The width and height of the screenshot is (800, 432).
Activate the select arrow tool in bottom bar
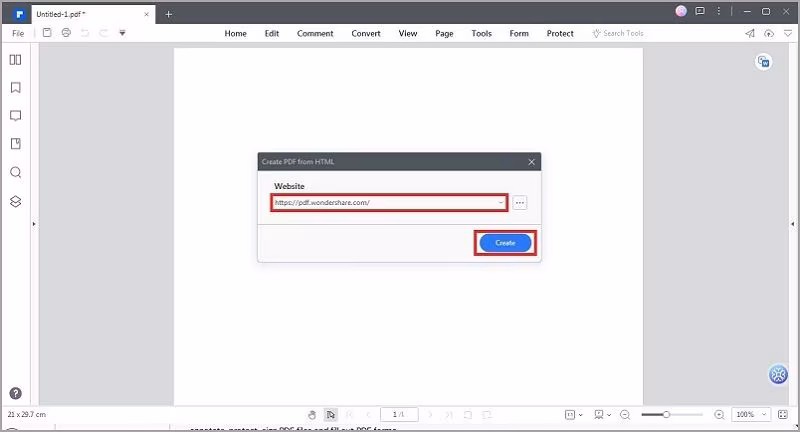tap(331, 415)
